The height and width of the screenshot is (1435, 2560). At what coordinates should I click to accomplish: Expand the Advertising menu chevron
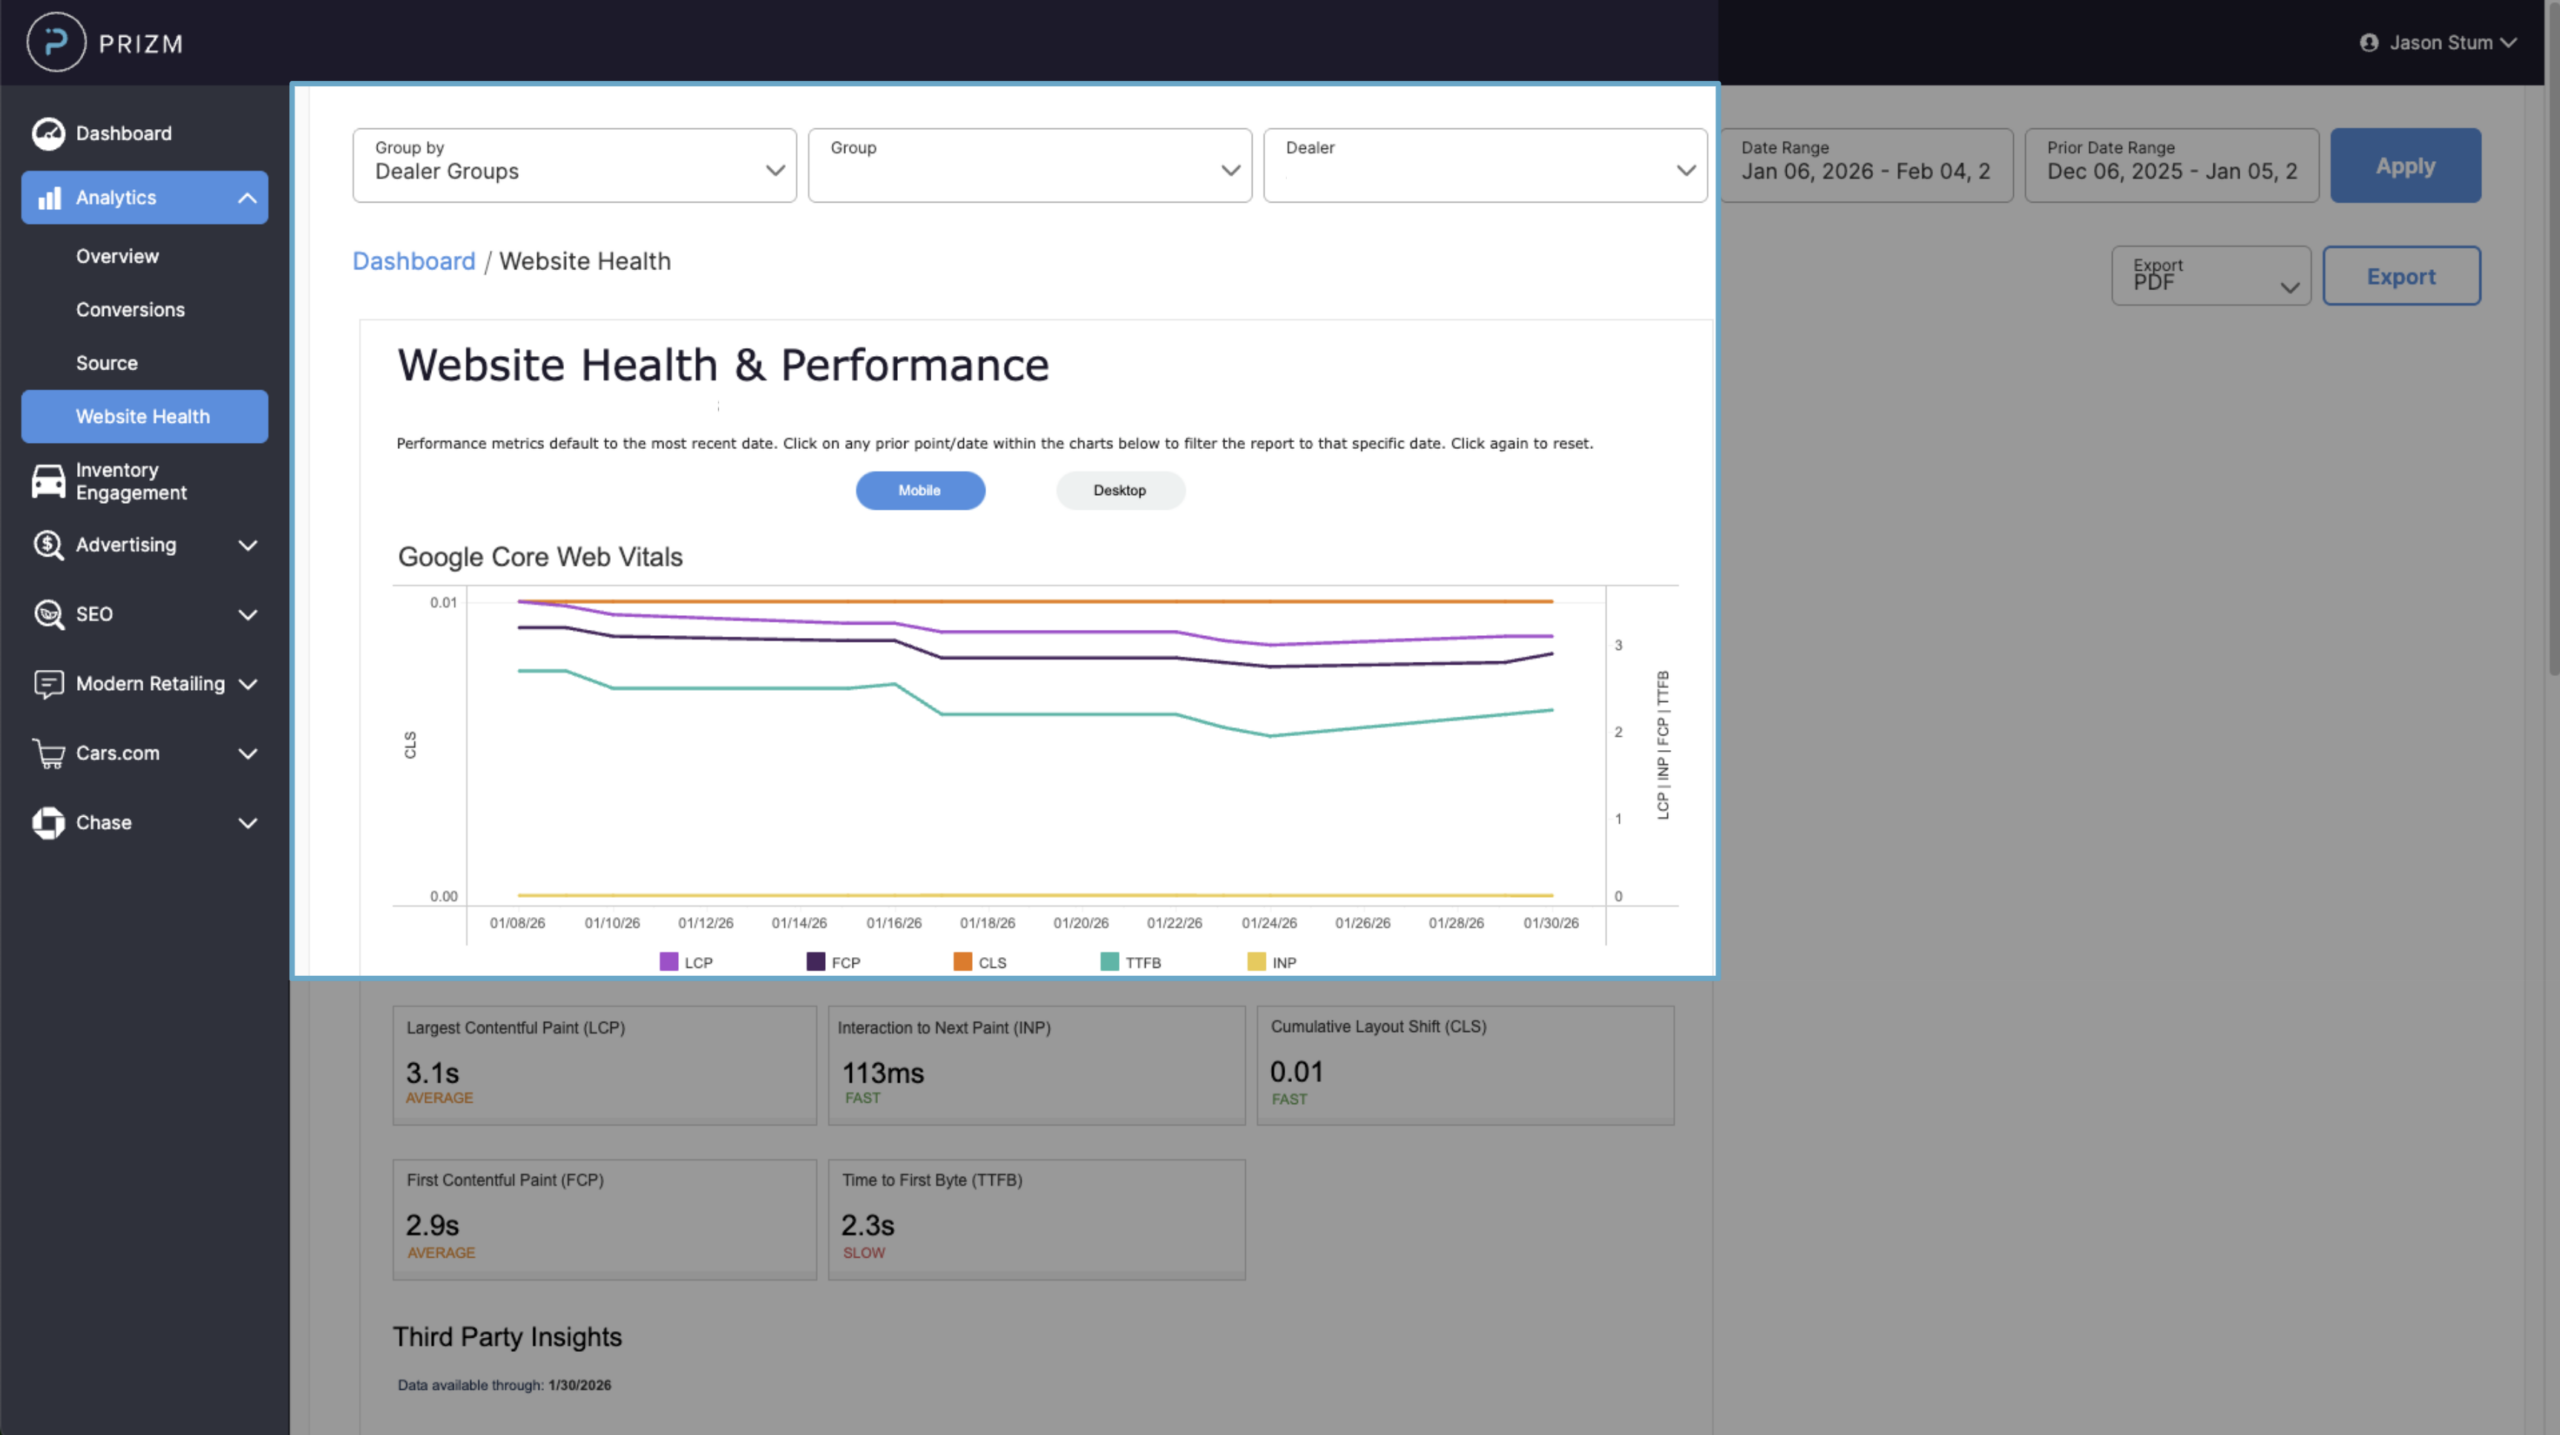point(247,545)
